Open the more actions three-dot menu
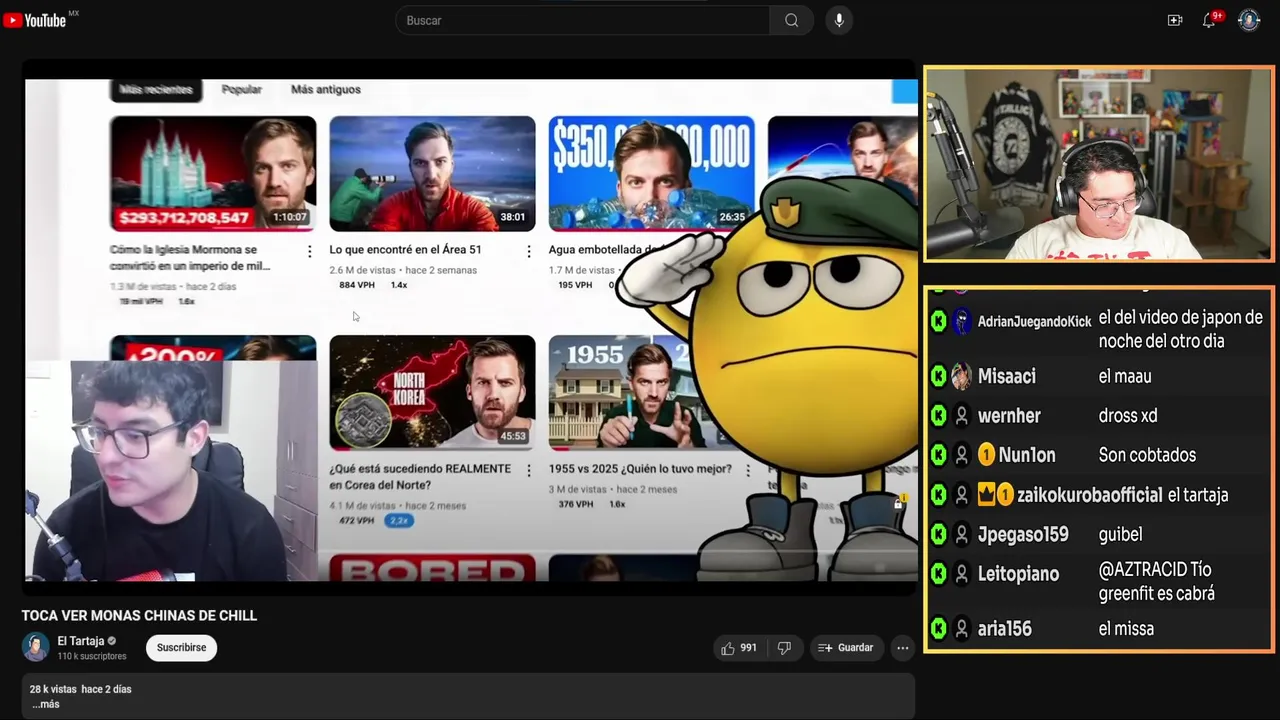 tap(903, 648)
